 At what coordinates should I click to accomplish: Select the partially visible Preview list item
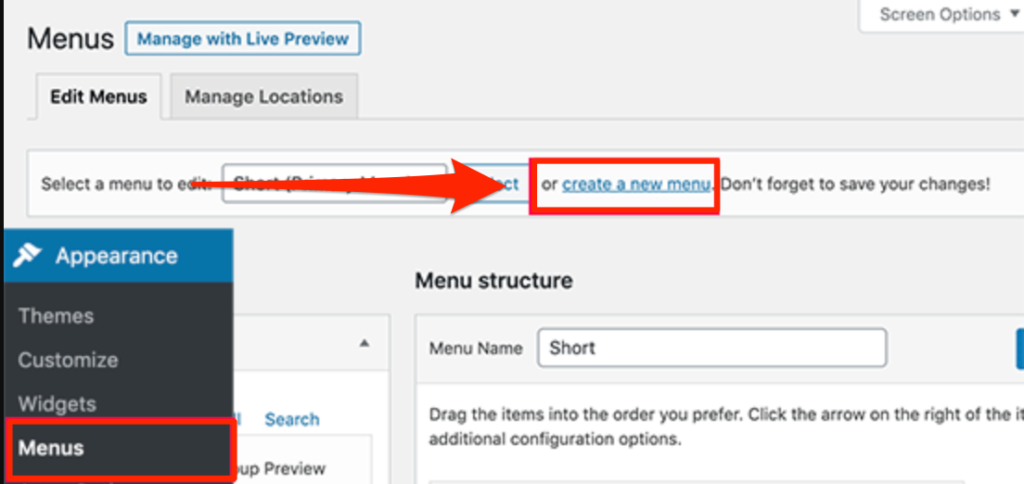coord(279,469)
